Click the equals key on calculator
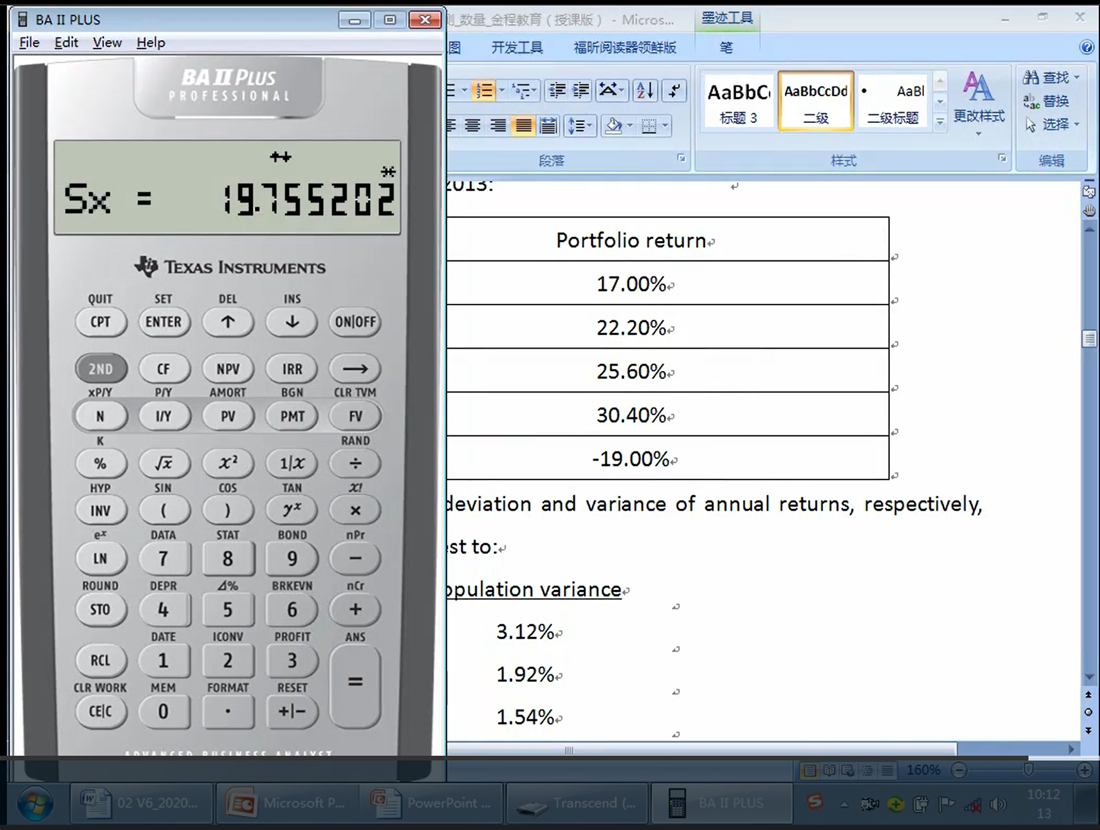The image size is (1100, 830). pyautogui.click(x=355, y=685)
